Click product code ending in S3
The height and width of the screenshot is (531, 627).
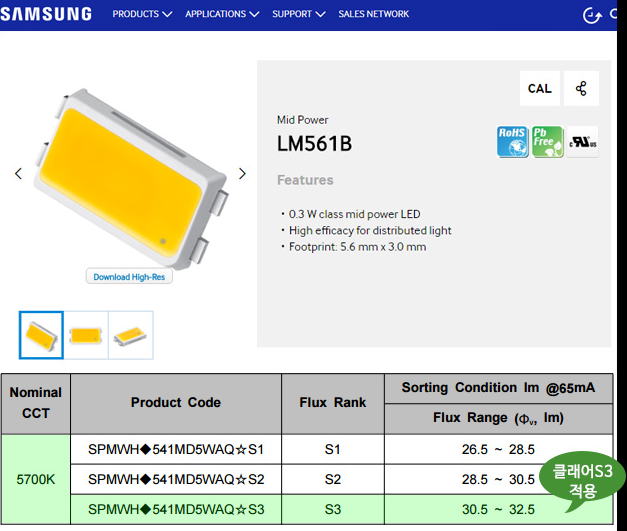(x=176, y=509)
